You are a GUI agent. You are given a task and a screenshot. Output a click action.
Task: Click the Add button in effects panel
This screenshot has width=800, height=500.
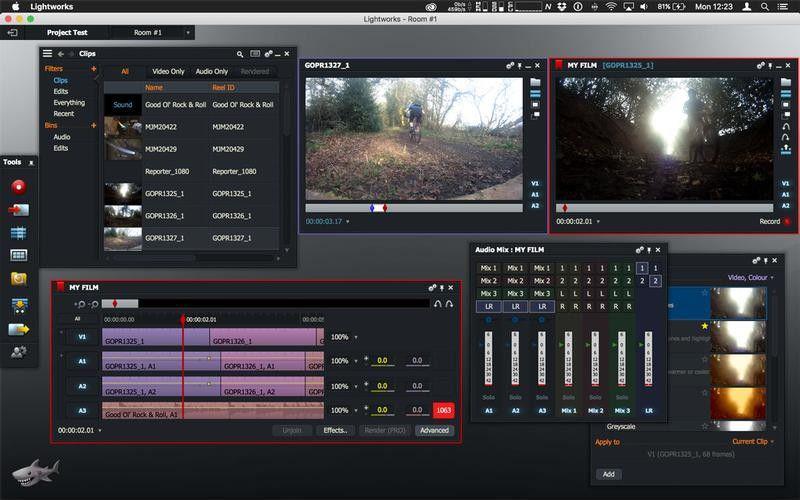pos(609,474)
